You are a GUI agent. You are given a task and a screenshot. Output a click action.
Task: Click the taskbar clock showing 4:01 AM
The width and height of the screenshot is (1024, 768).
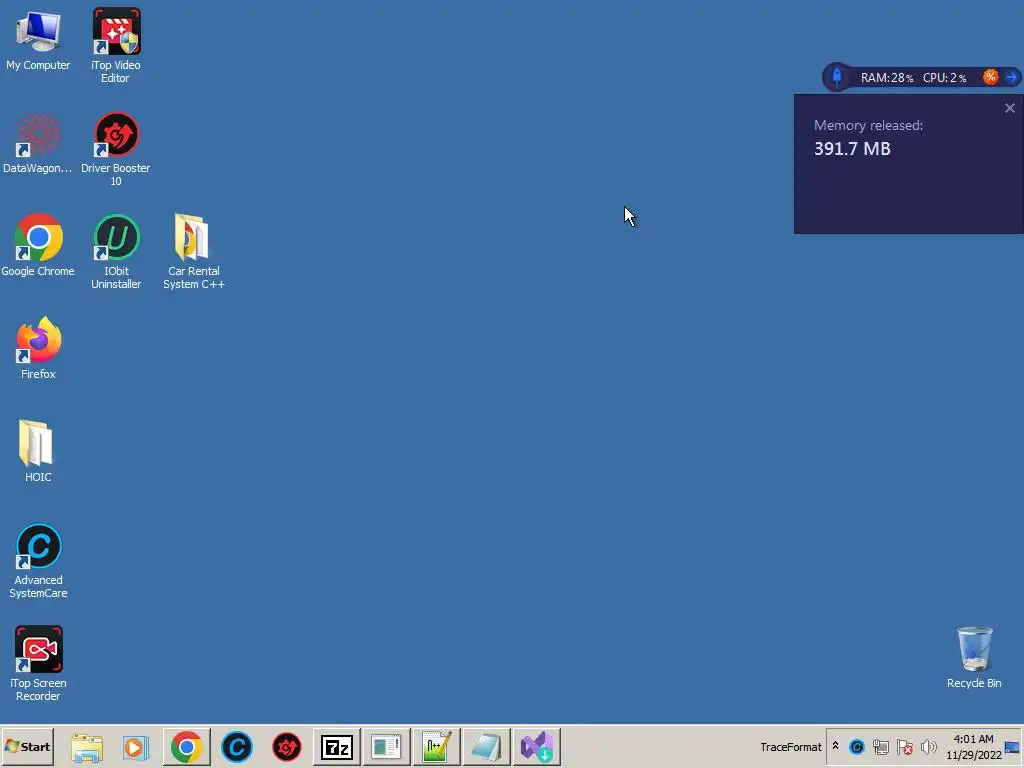973,746
